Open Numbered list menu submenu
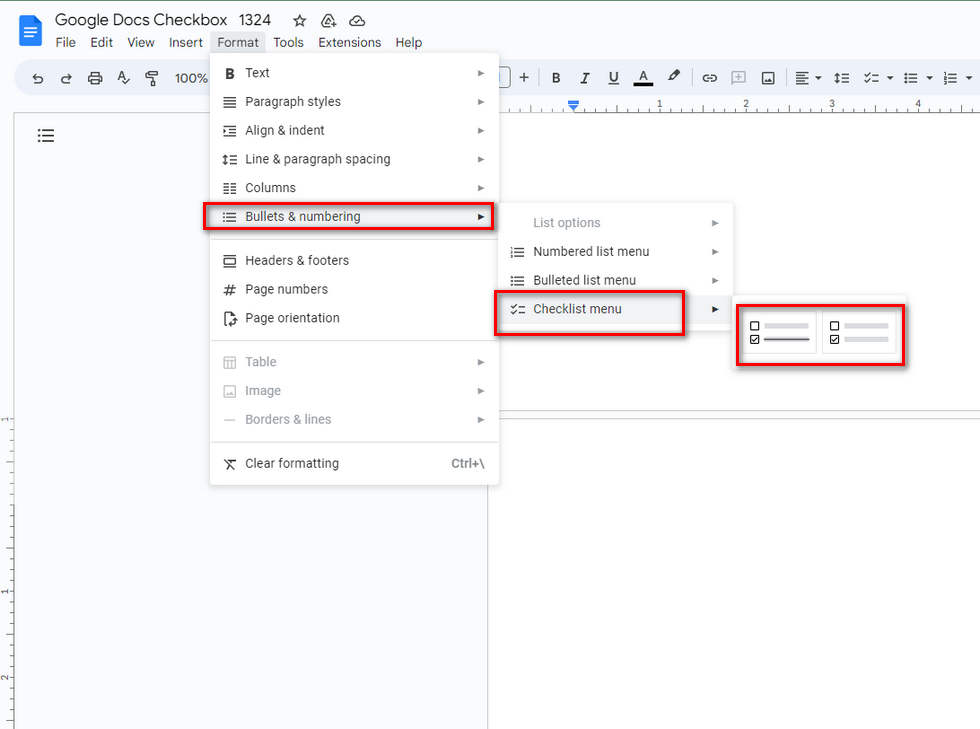The width and height of the screenshot is (980, 729). (x=615, y=251)
